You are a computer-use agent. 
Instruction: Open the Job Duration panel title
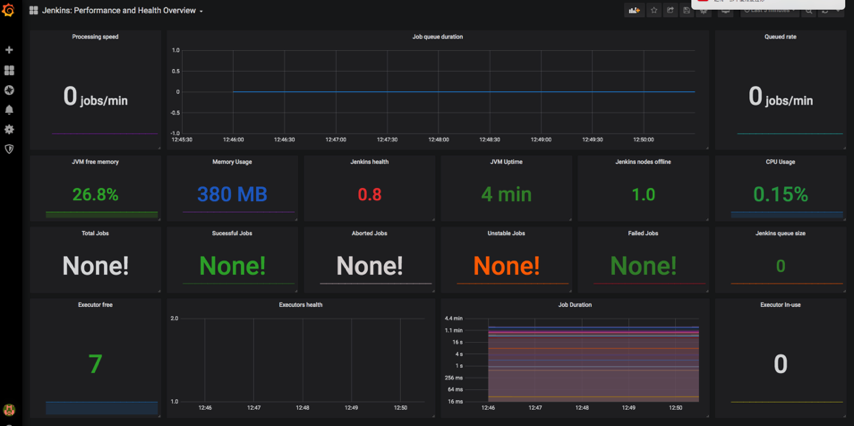(x=575, y=305)
